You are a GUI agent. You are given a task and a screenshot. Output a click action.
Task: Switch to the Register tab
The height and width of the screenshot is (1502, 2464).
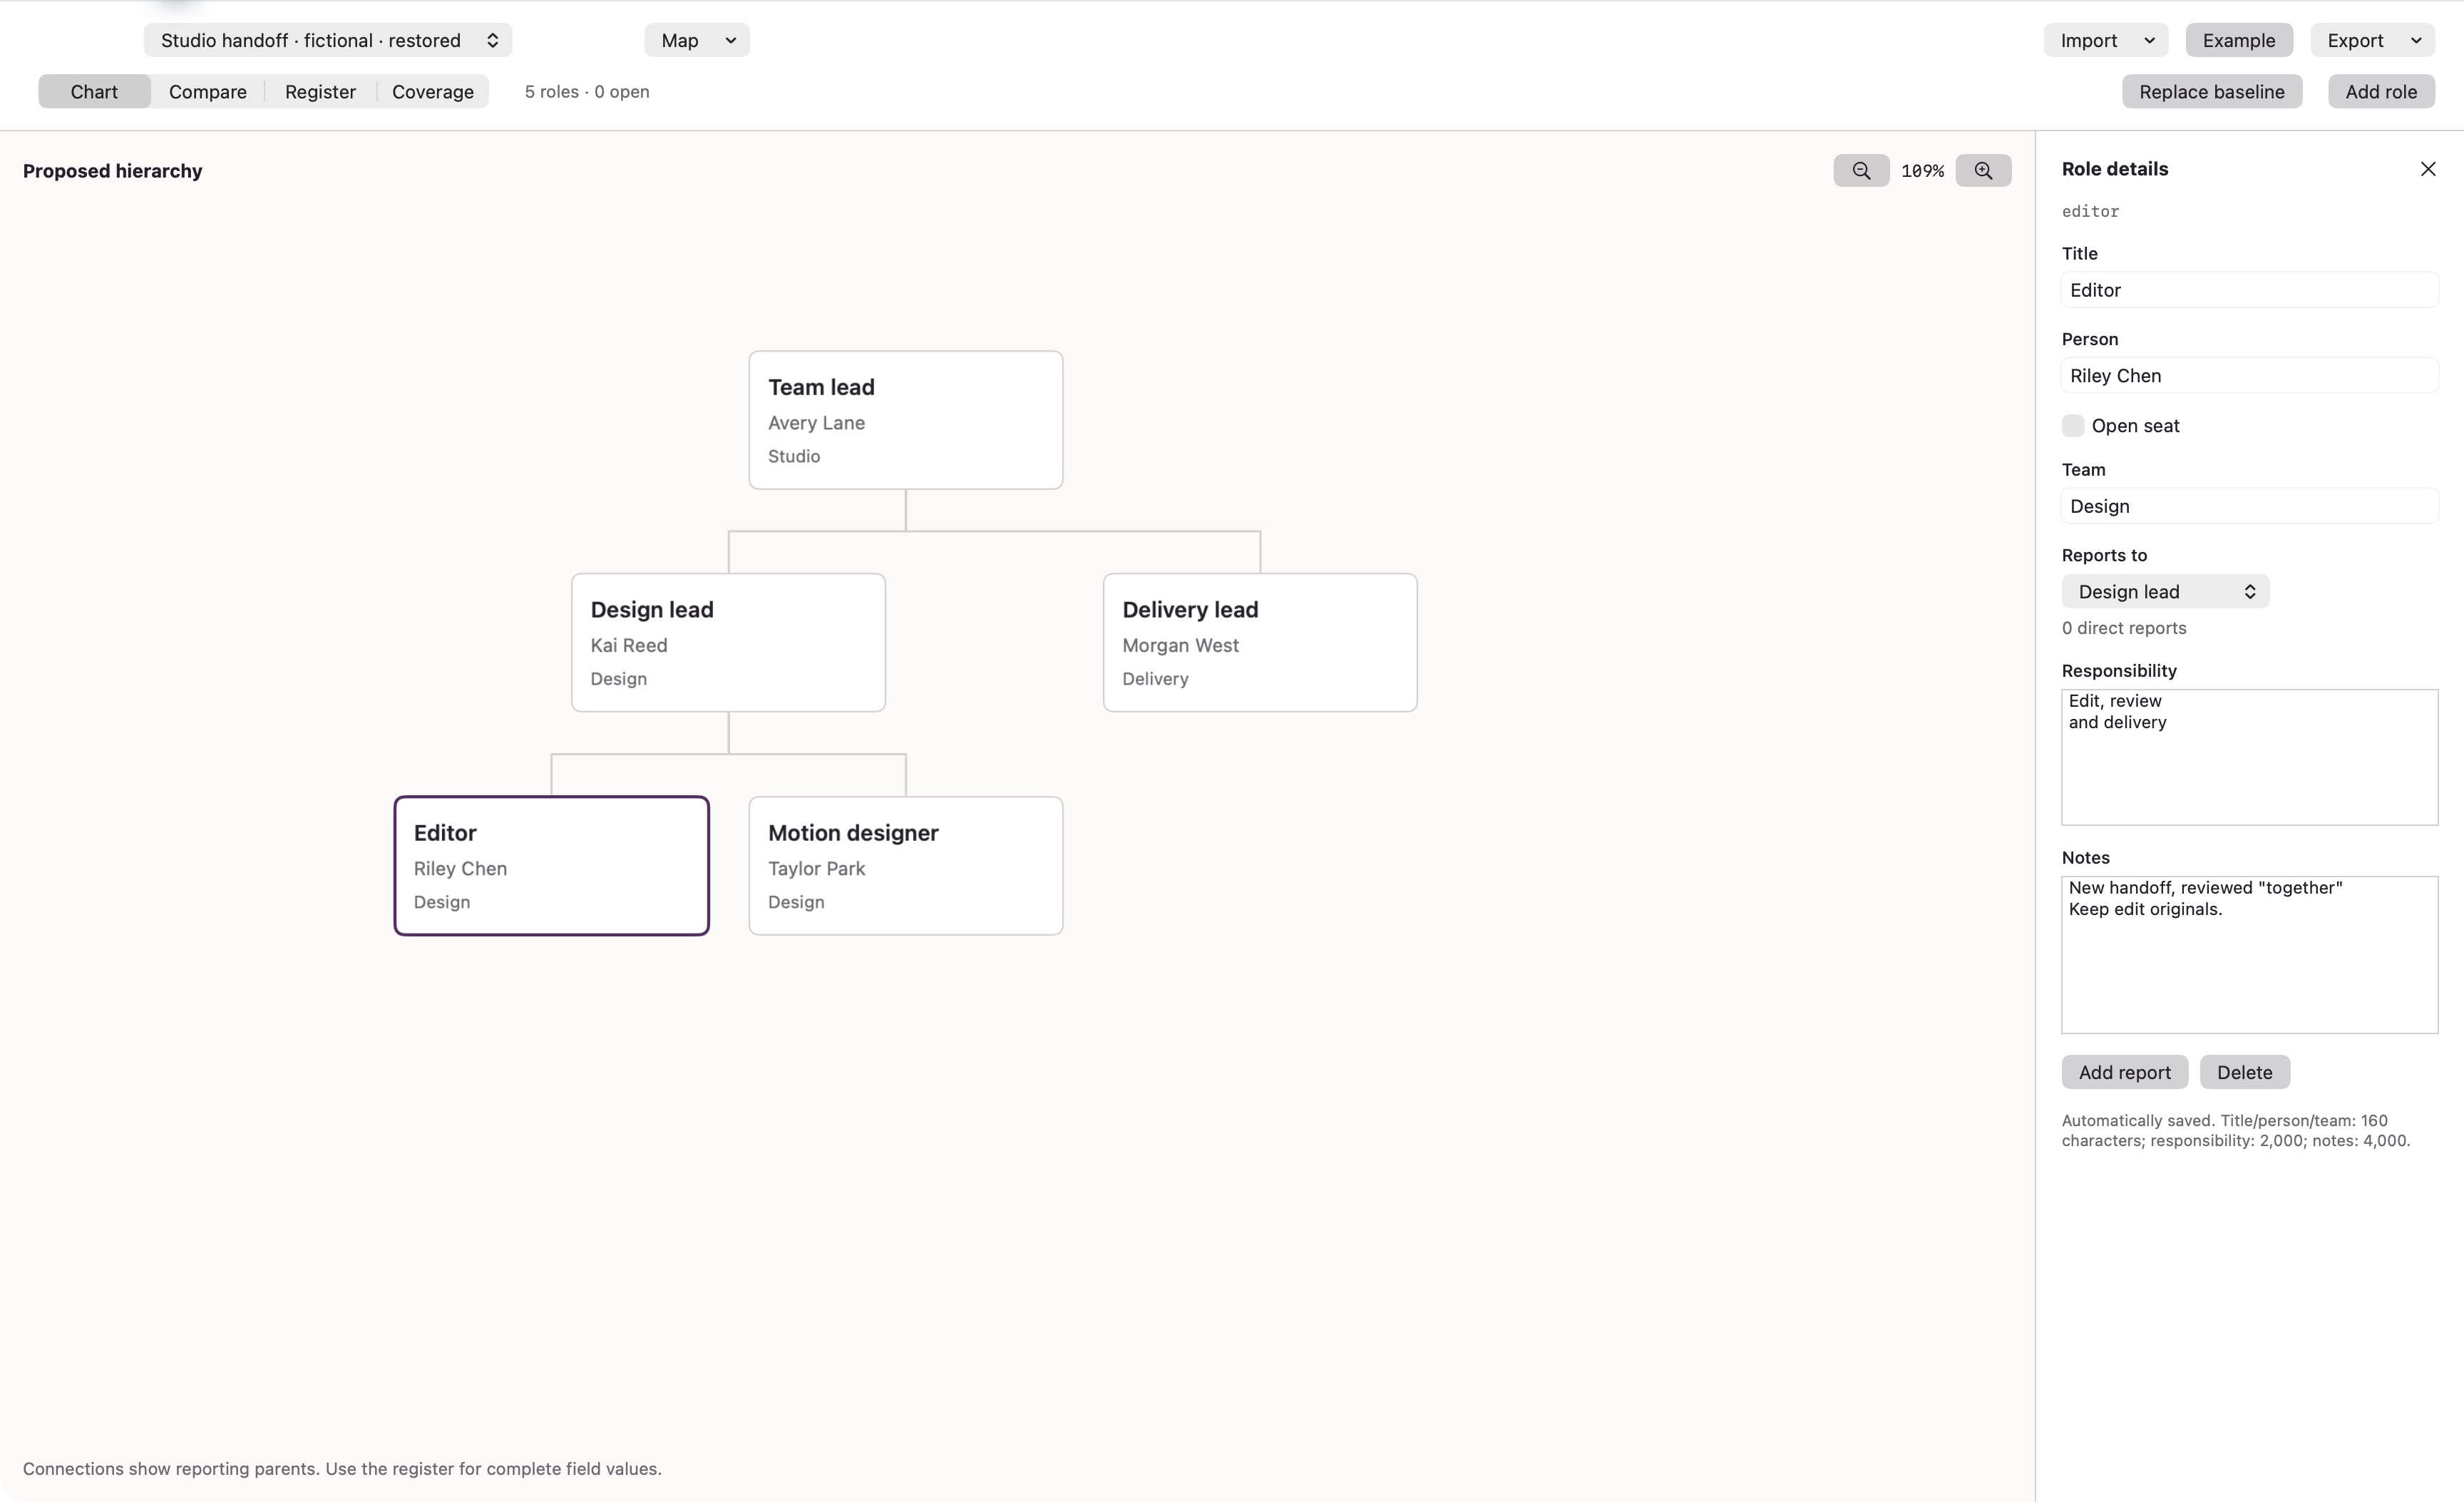pos(320,91)
